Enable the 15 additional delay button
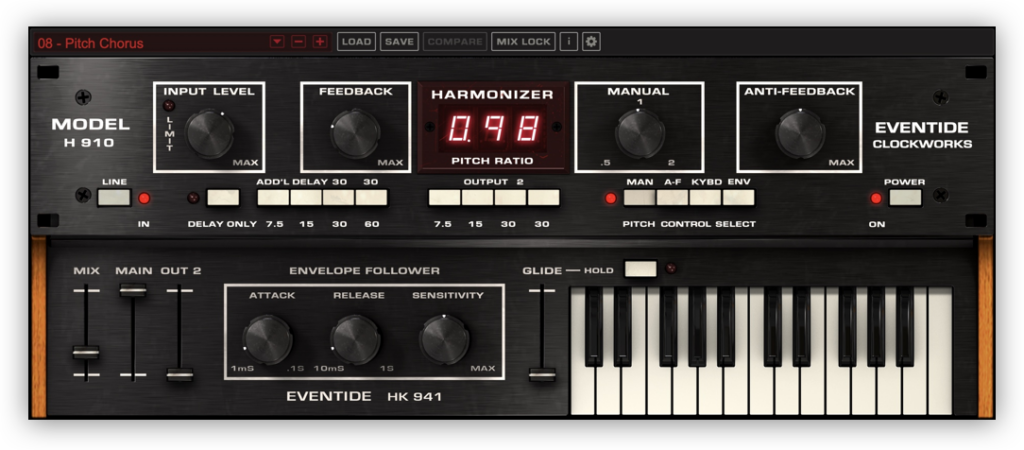Viewport: 1024px width, 450px height. (x=306, y=197)
